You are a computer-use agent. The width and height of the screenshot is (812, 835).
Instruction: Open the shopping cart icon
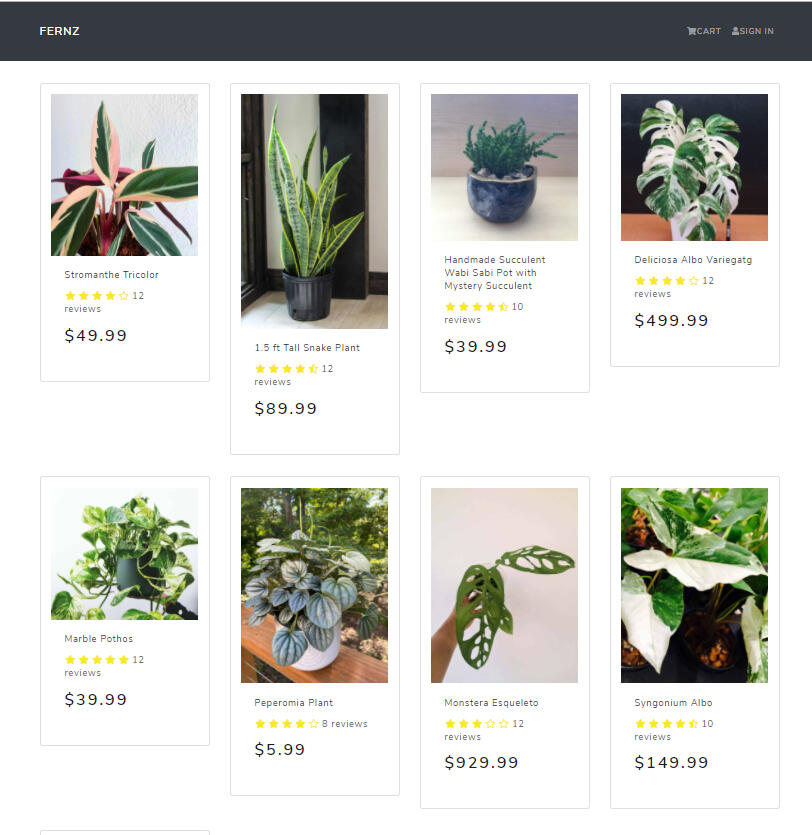[x=691, y=31]
